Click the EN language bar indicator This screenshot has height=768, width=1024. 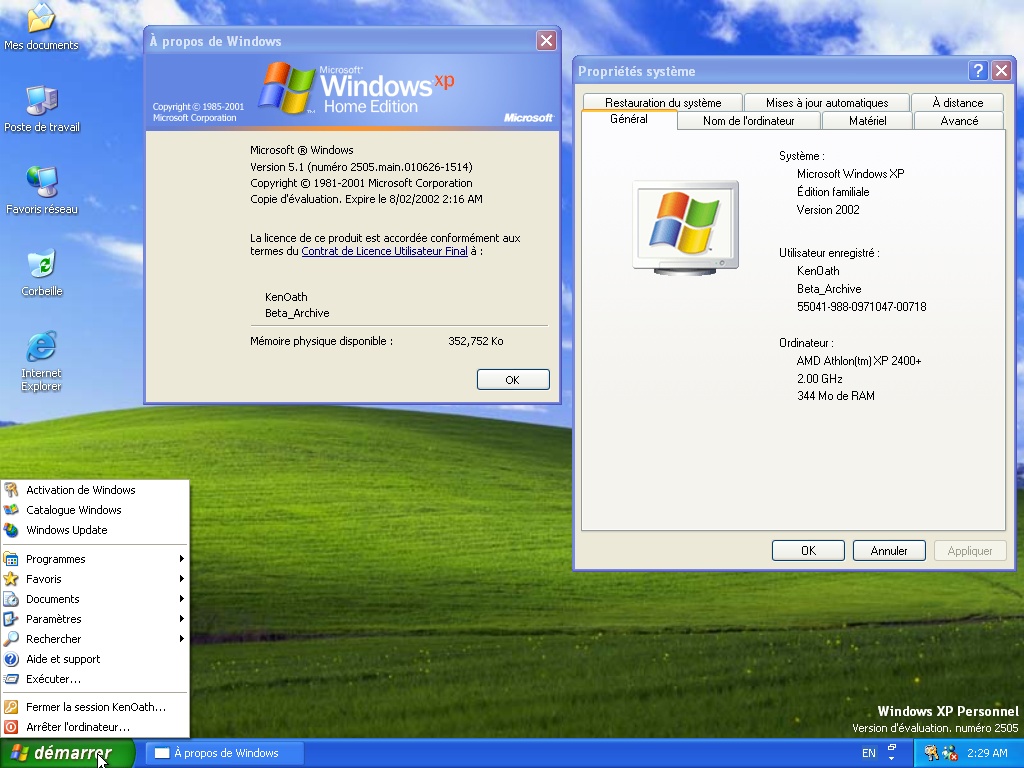pyautogui.click(x=869, y=753)
